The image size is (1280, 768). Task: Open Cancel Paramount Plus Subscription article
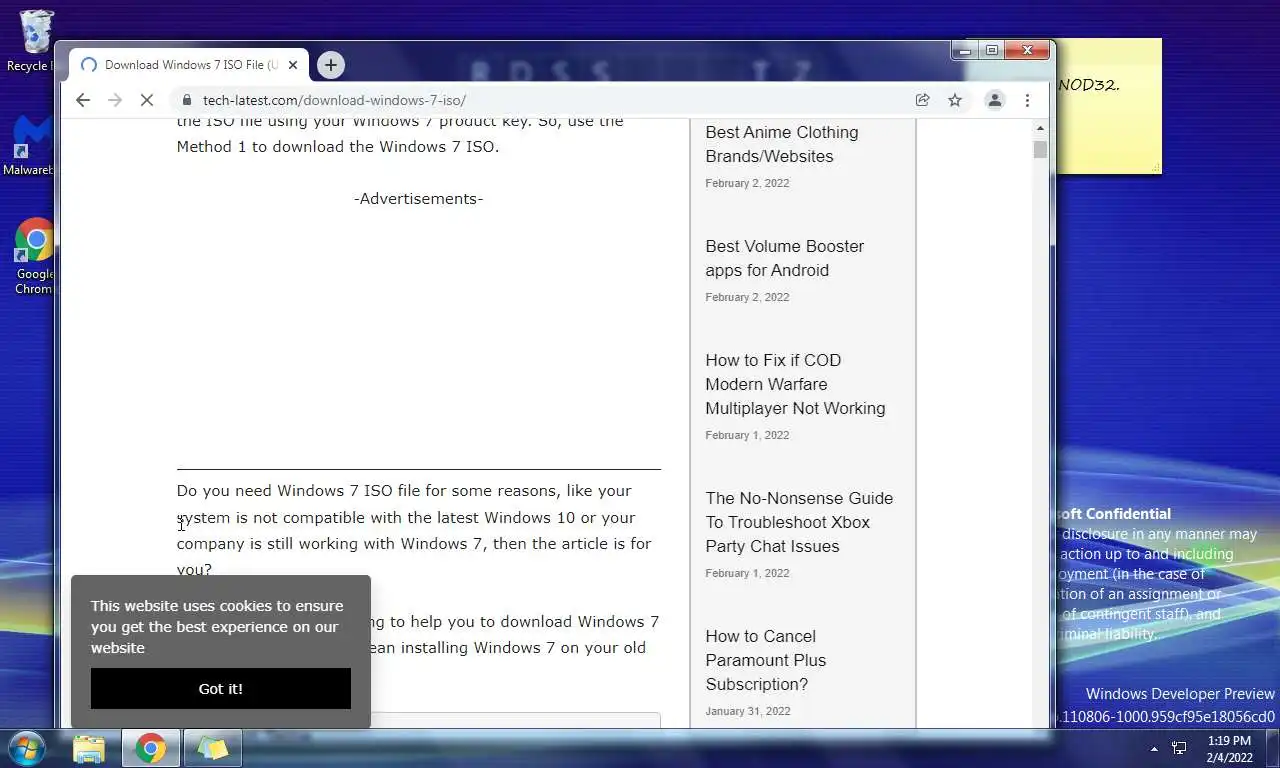pos(766,660)
